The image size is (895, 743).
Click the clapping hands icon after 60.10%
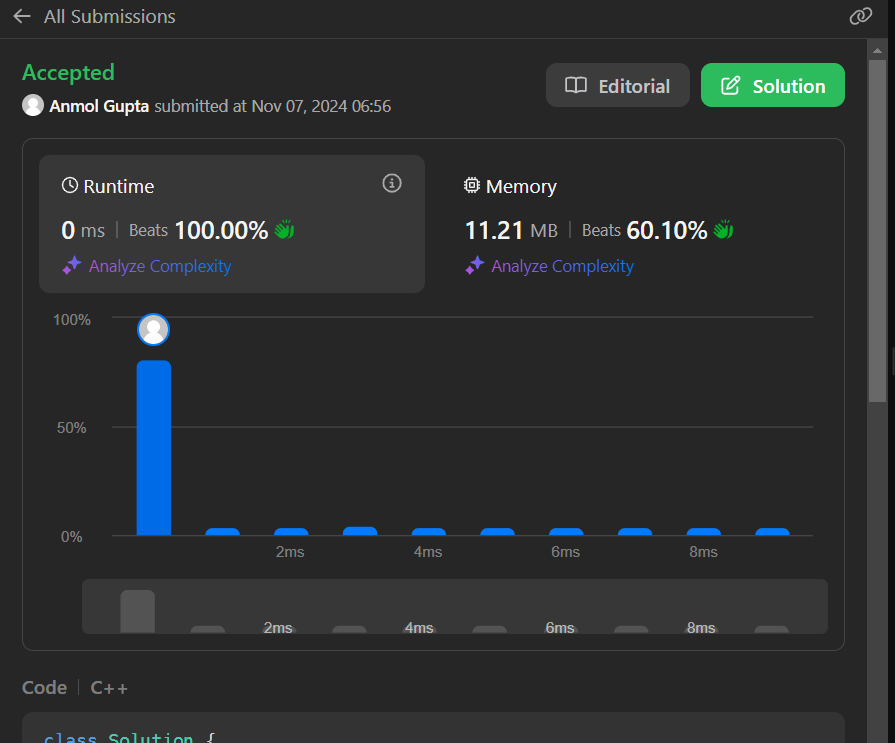723,230
